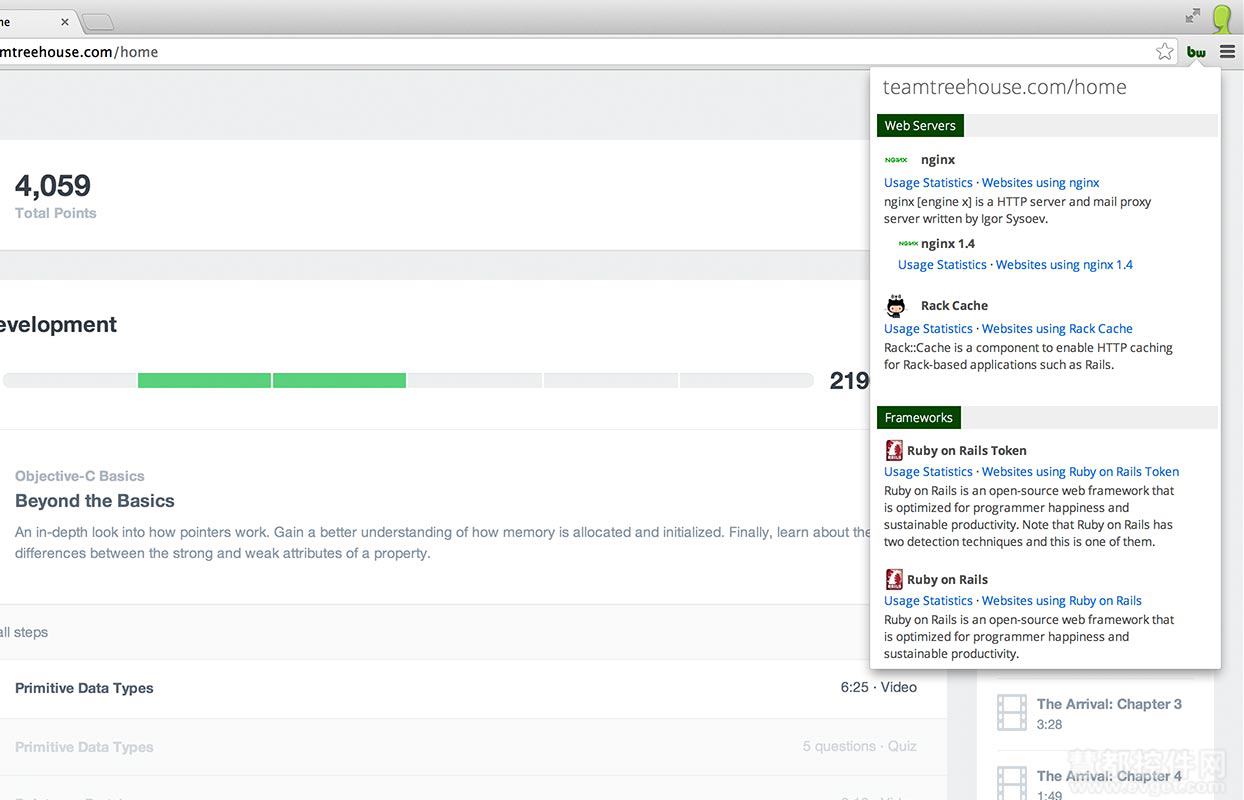The height and width of the screenshot is (800, 1244).
Task: Open the Beyond the Basics stage
Action: tap(95, 501)
